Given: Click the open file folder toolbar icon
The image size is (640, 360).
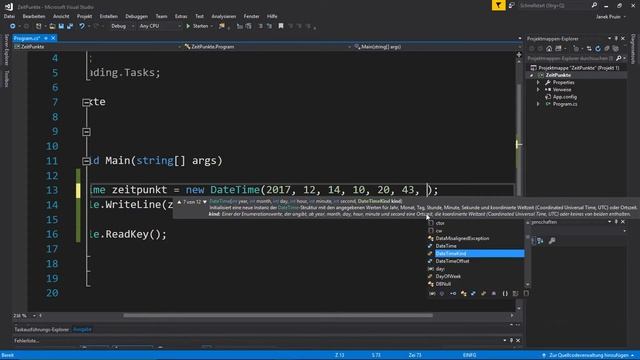Looking at the screenshot, I should tap(52, 26).
